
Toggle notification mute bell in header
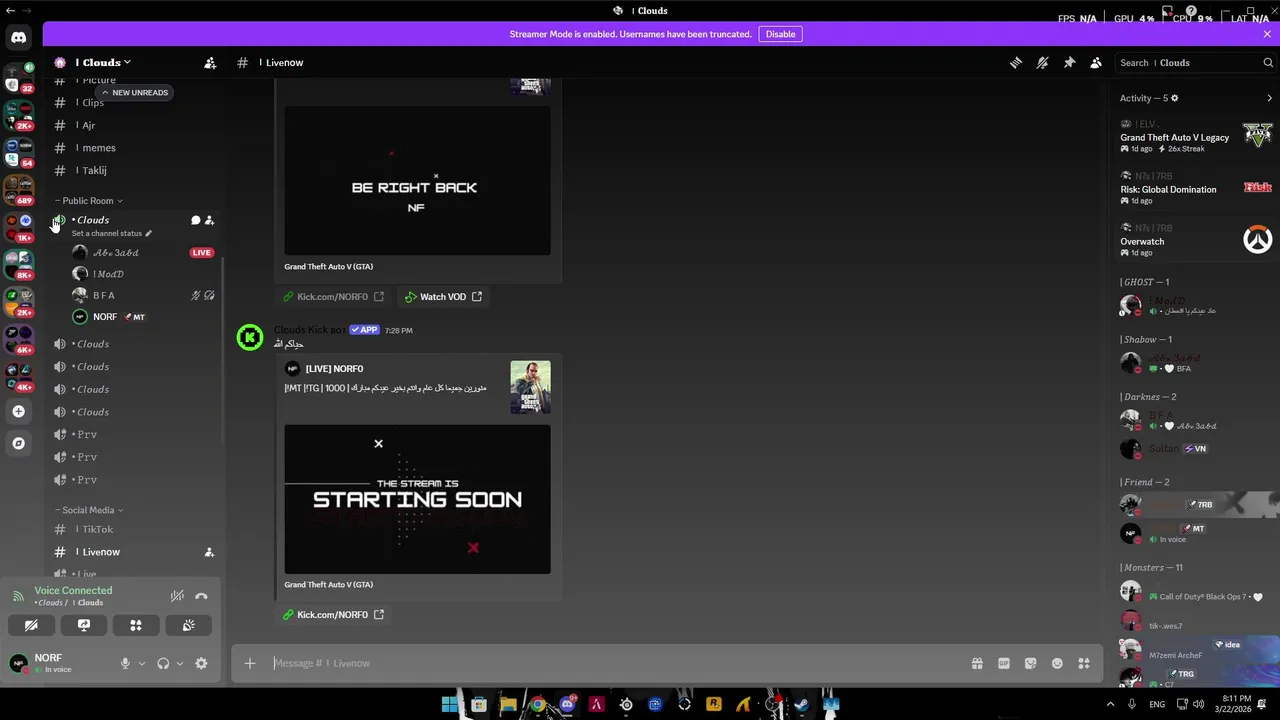point(1042,62)
